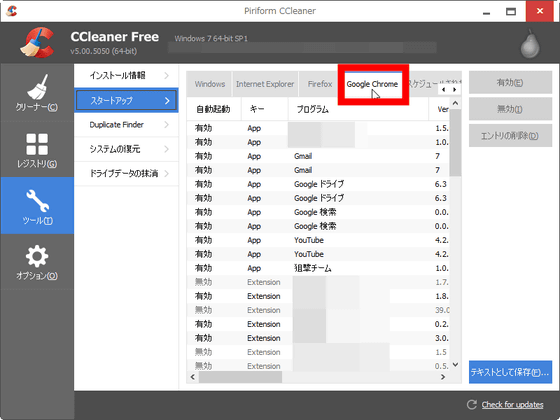Select the second Google 検索 row
The image size is (560, 420).
pos(318,226)
